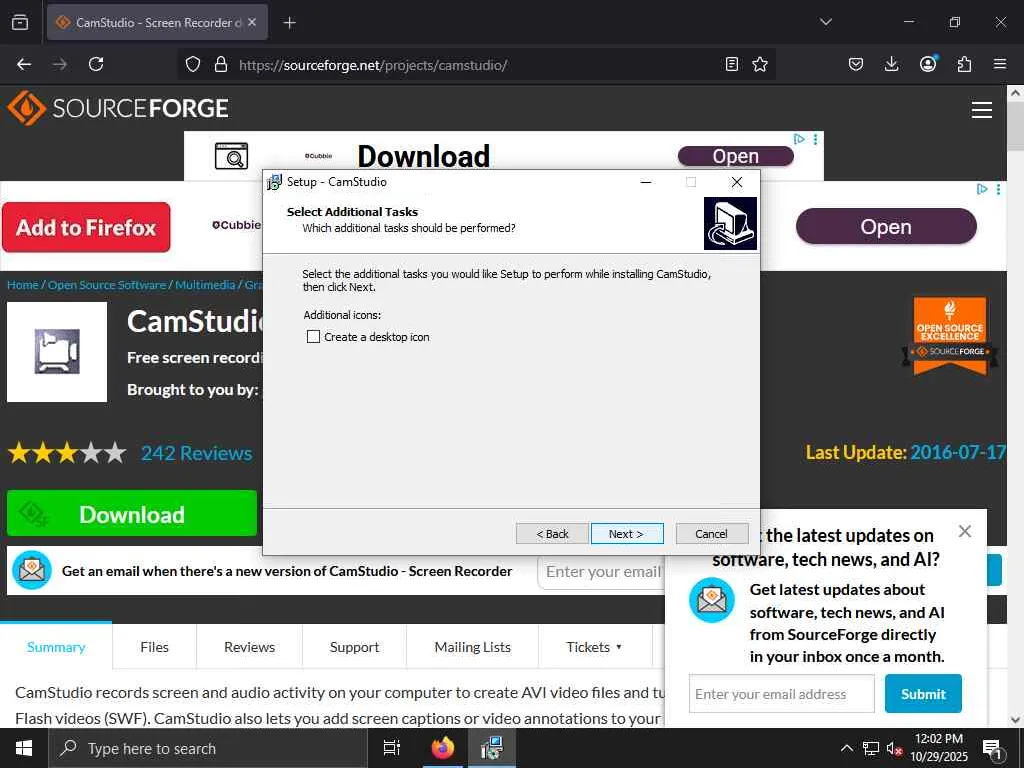1024x768 pixels.
Task: Open the AdChoices icon on second ad
Action: (x=982, y=189)
